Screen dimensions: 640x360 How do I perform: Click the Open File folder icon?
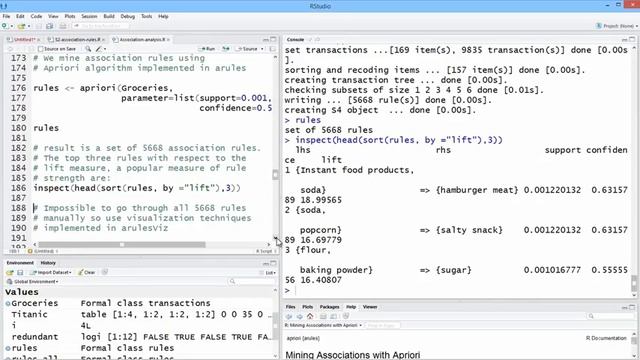coord(21,26)
